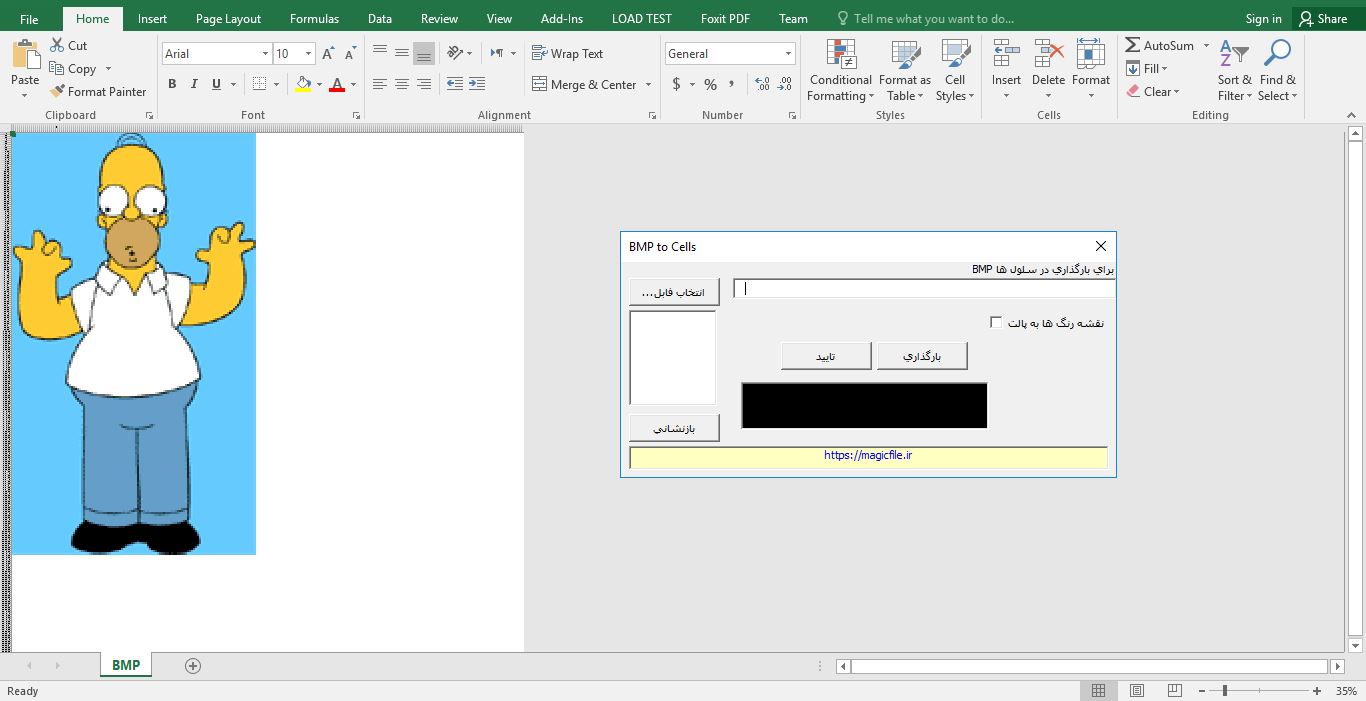Decrease the font size
1366x701 pixels.
(x=350, y=54)
